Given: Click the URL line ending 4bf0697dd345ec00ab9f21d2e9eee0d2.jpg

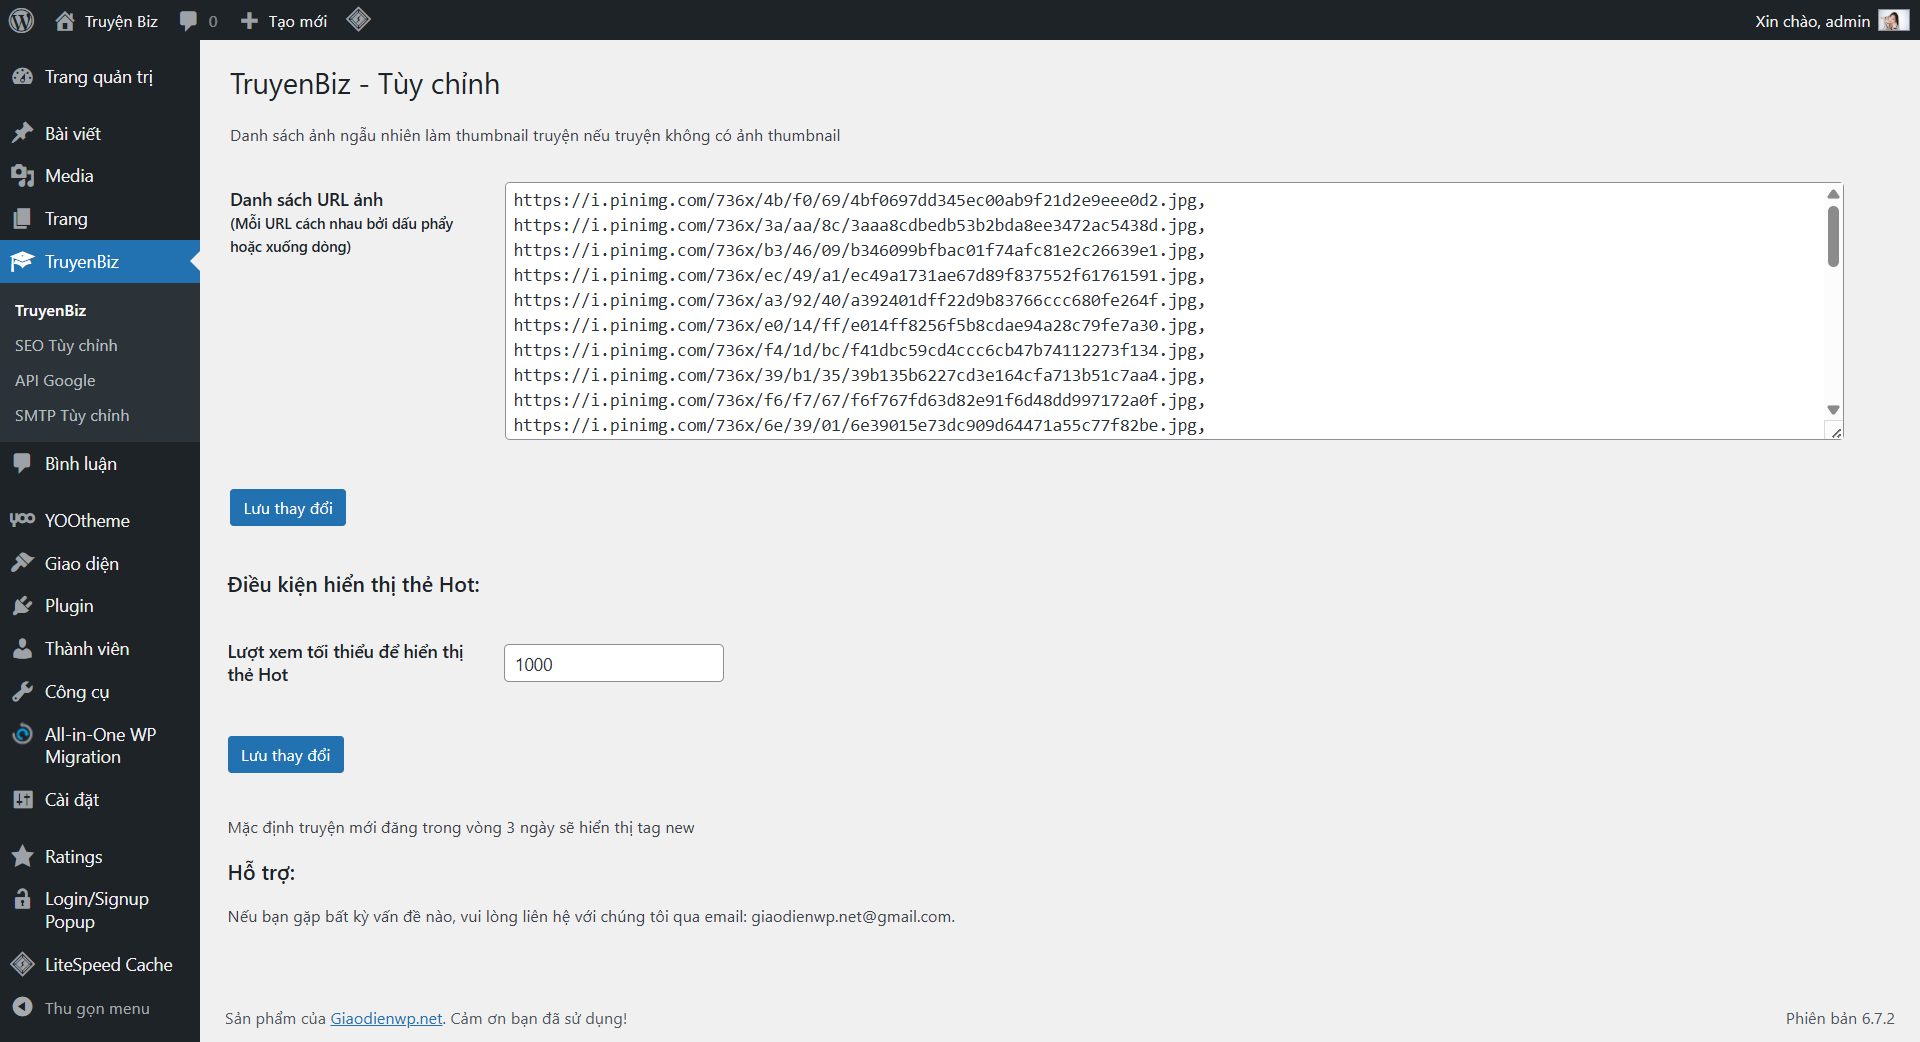Looking at the screenshot, I should click(x=859, y=200).
